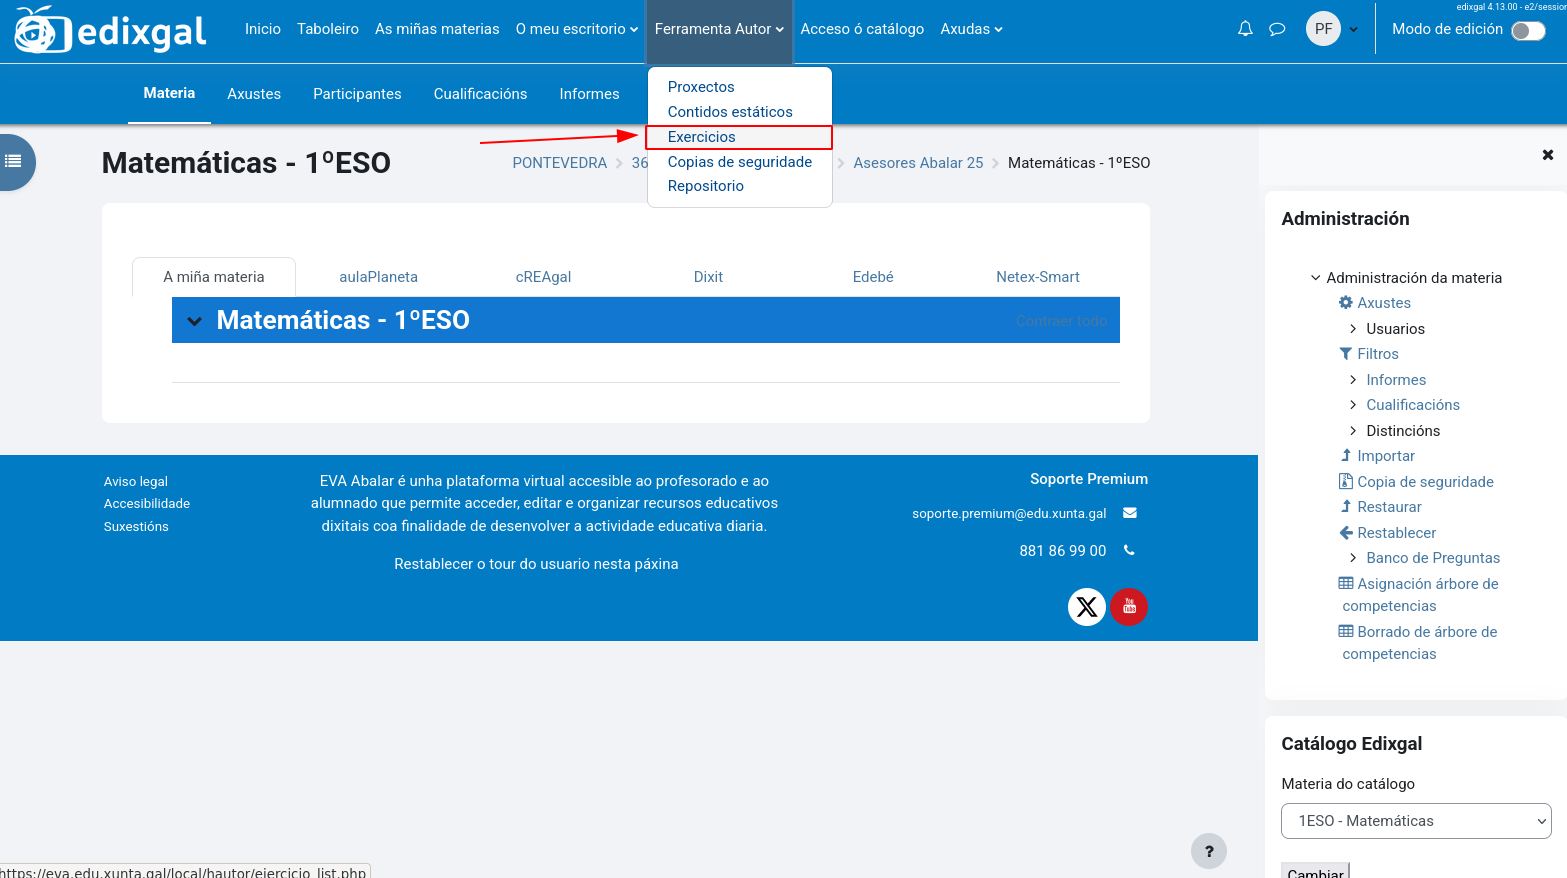Open the notifications bell icon
The height and width of the screenshot is (878, 1567).
click(1245, 29)
